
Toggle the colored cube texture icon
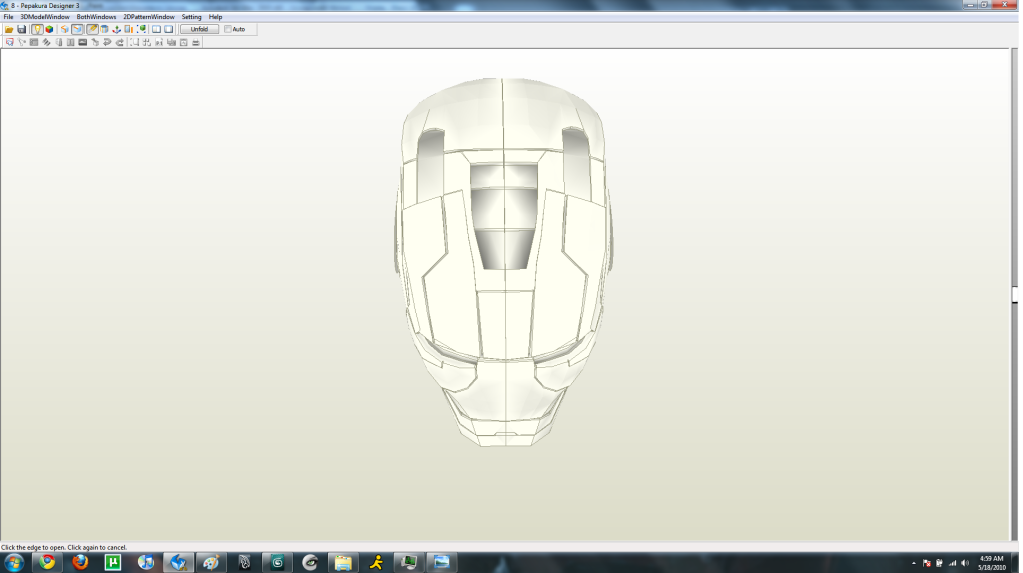(49, 29)
